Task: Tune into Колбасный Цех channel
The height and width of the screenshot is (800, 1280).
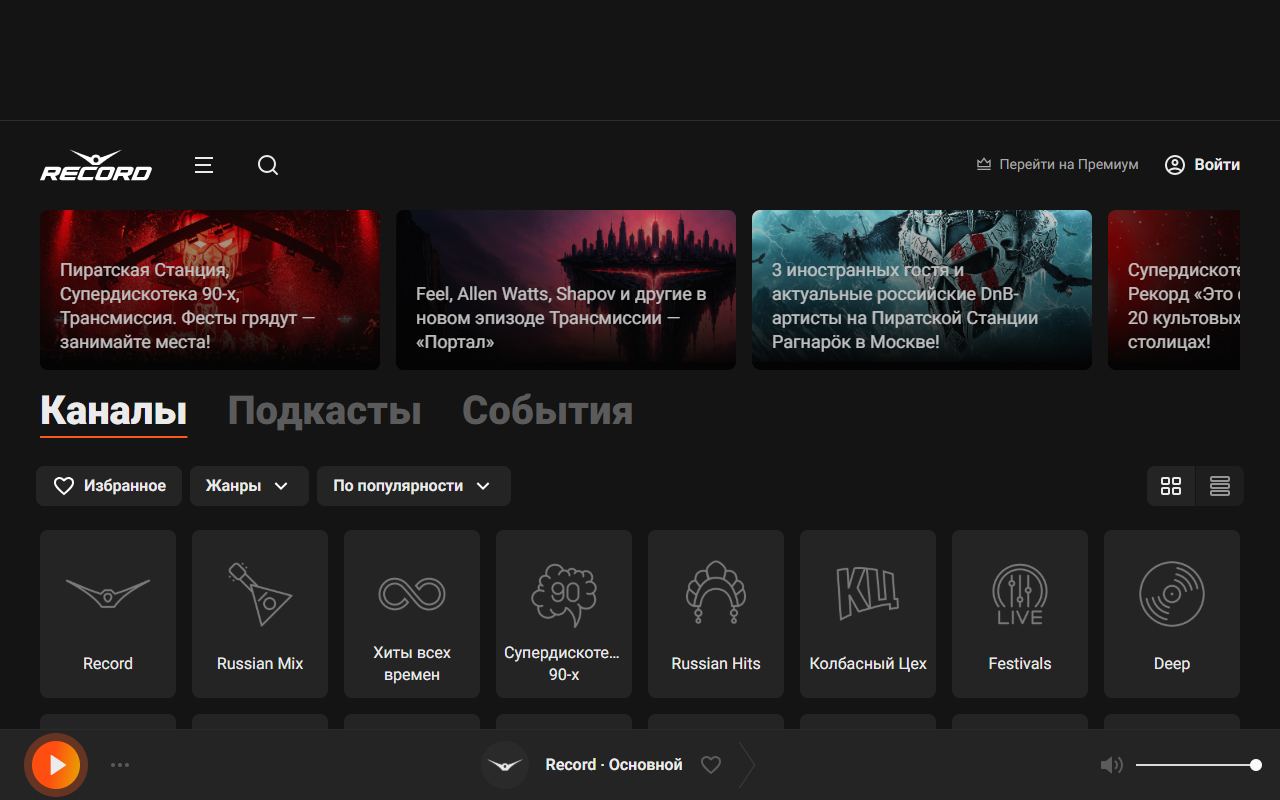Action: coord(868,614)
